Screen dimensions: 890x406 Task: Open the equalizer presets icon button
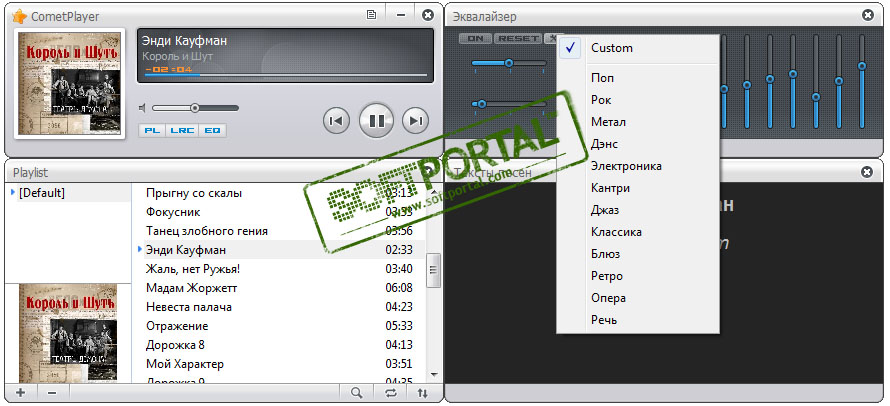[551, 39]
